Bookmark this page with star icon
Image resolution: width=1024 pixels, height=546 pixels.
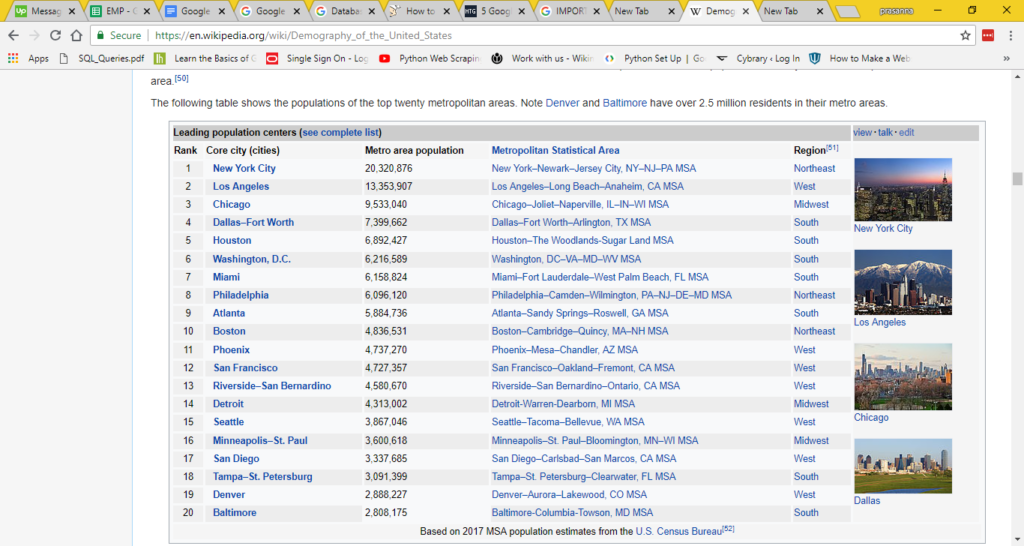pos(965,35)
